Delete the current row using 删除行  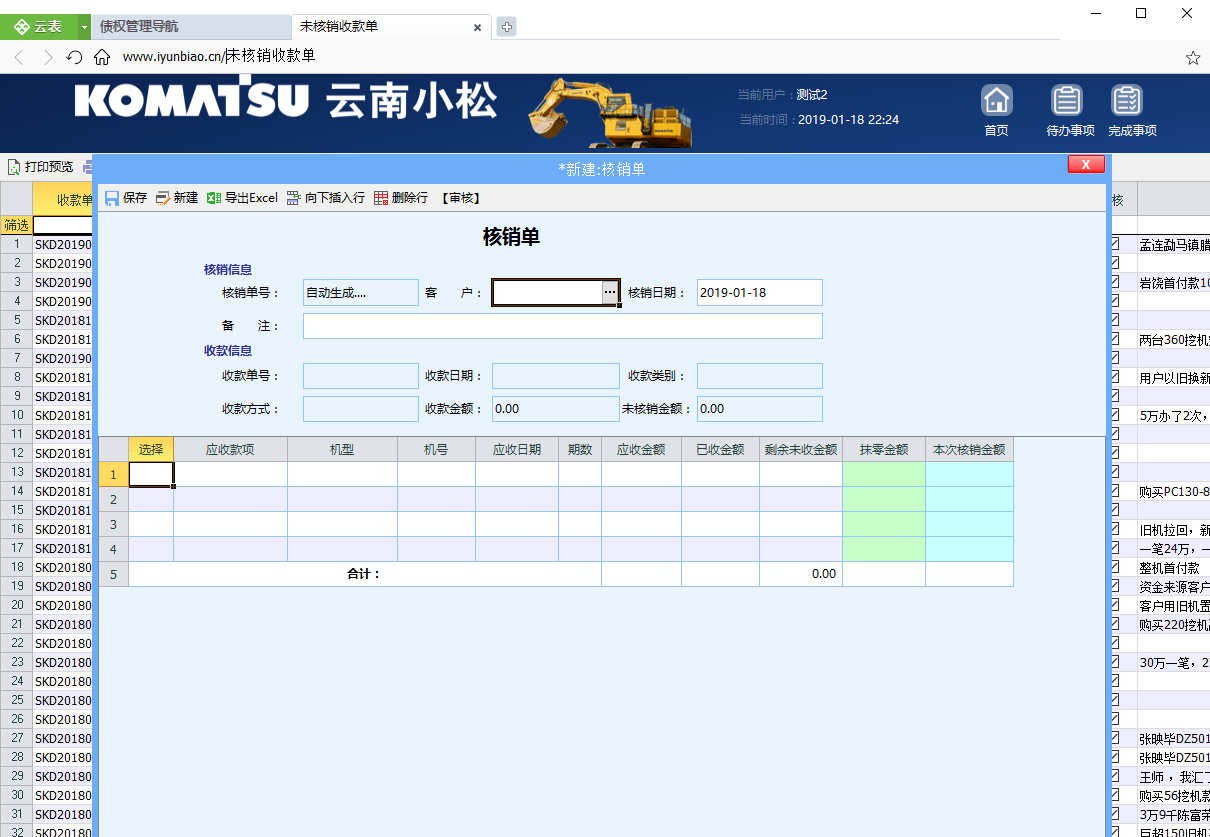[x=401, y=198]
